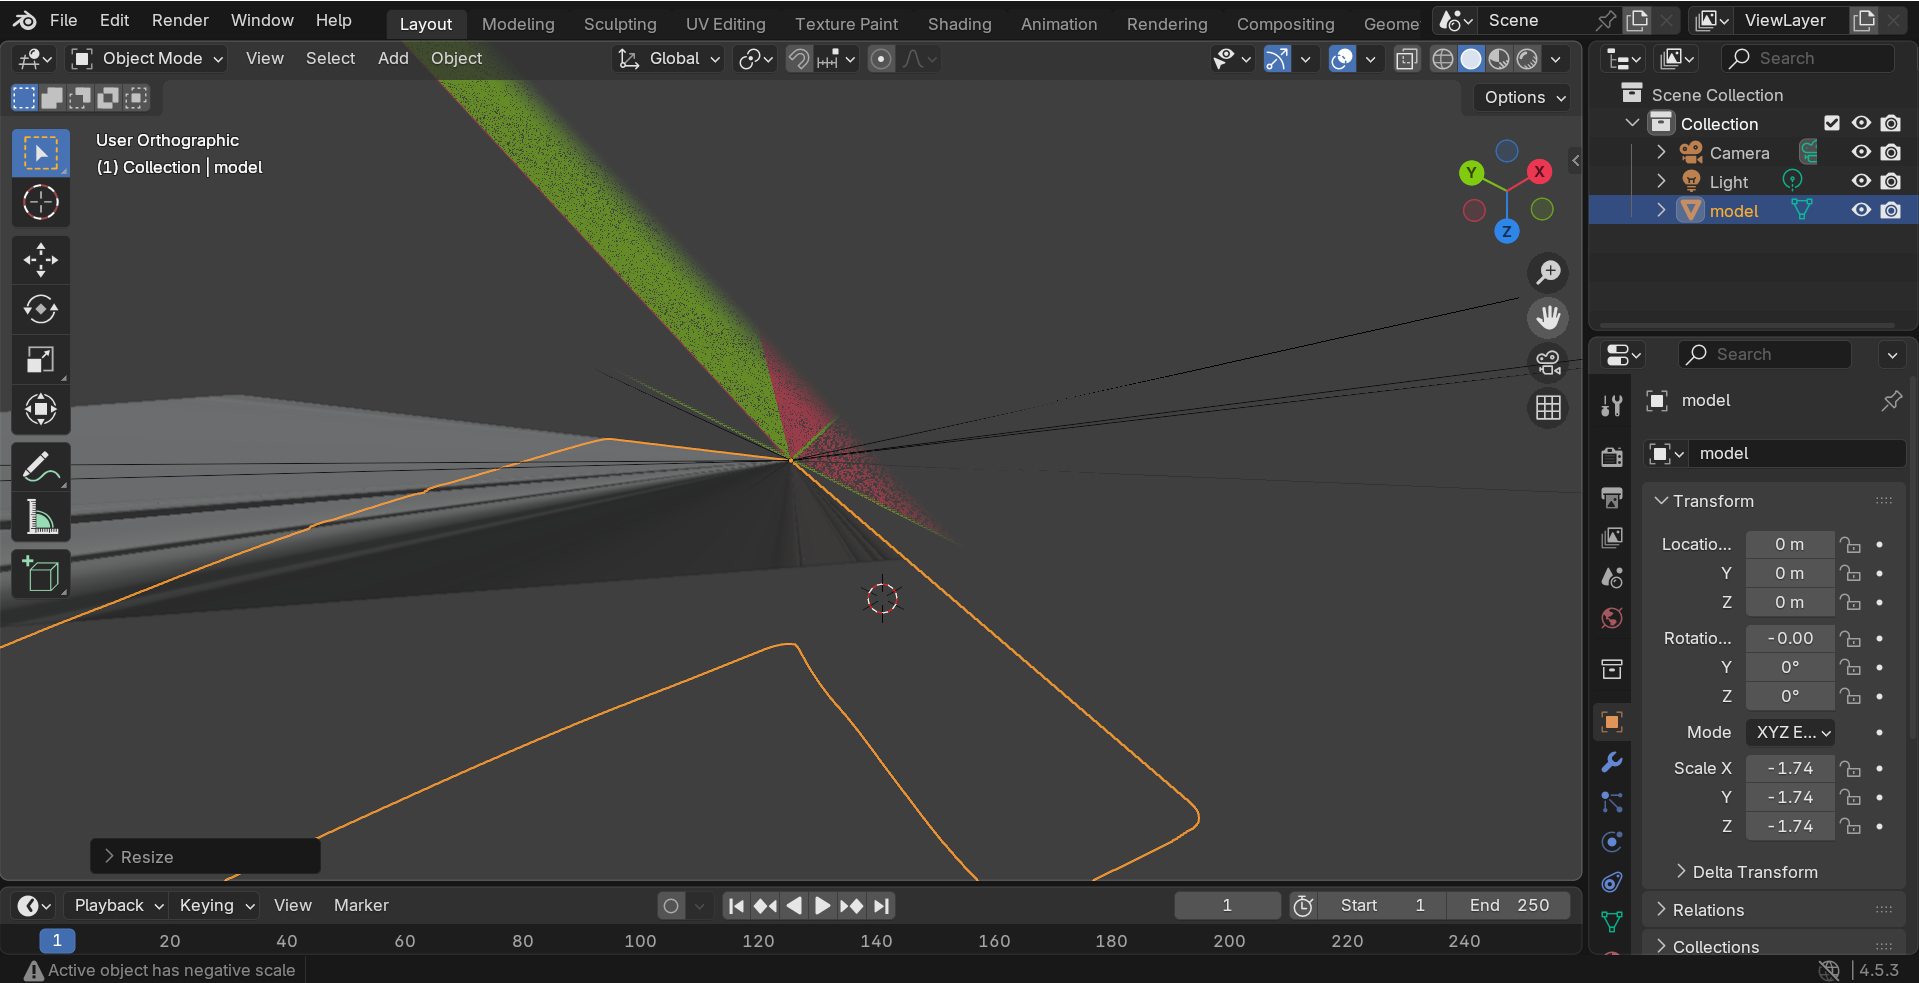Toggle the camera view icon
Screen dimensions: 1919x983
(1548, 363)
